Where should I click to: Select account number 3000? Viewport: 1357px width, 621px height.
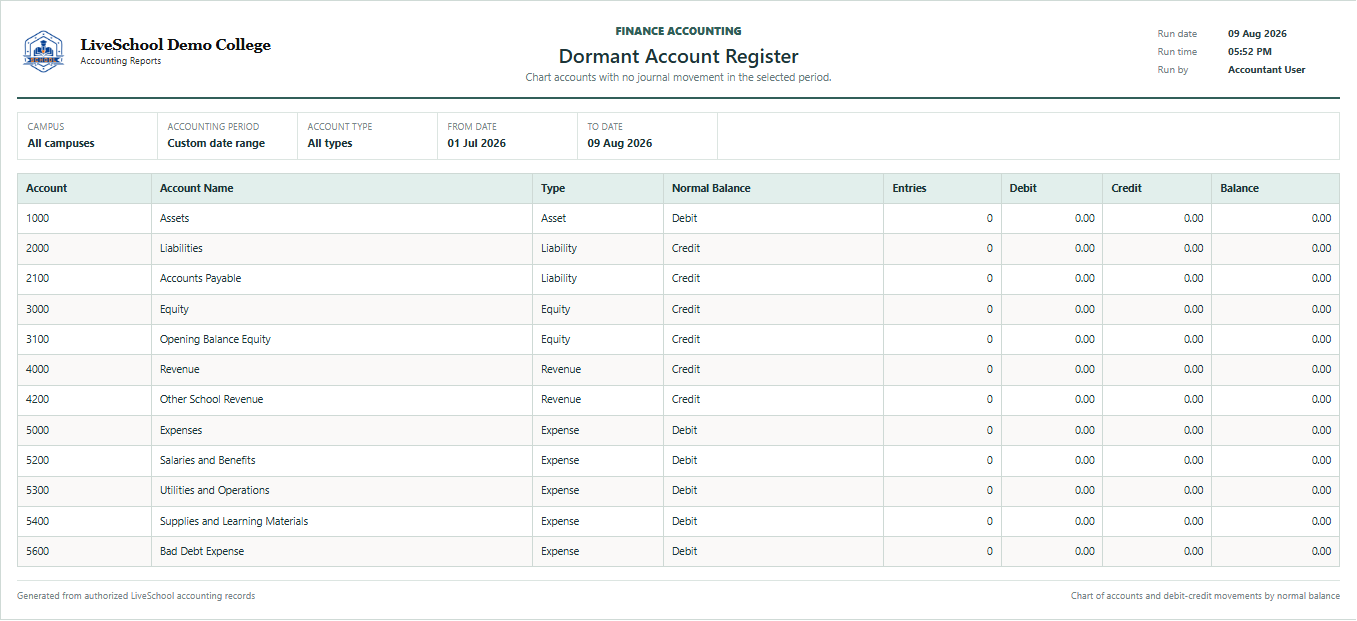coord(38,309)
